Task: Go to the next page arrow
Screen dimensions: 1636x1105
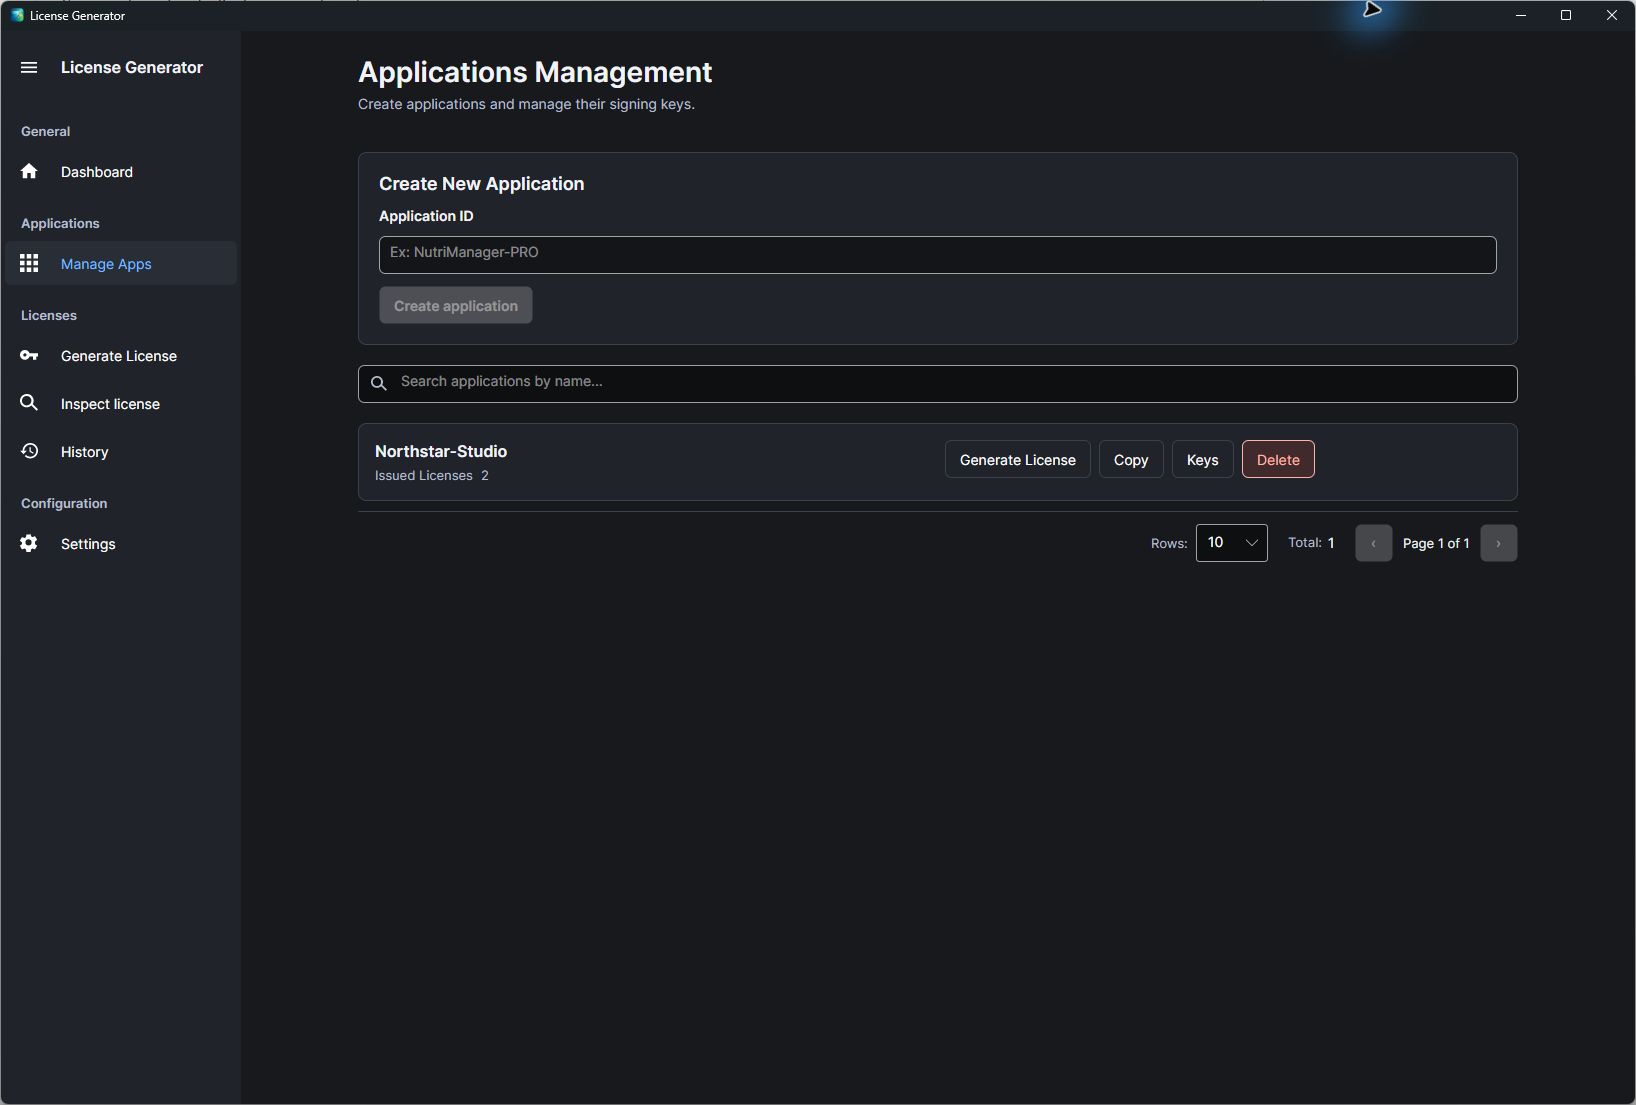Action: 1498,543
